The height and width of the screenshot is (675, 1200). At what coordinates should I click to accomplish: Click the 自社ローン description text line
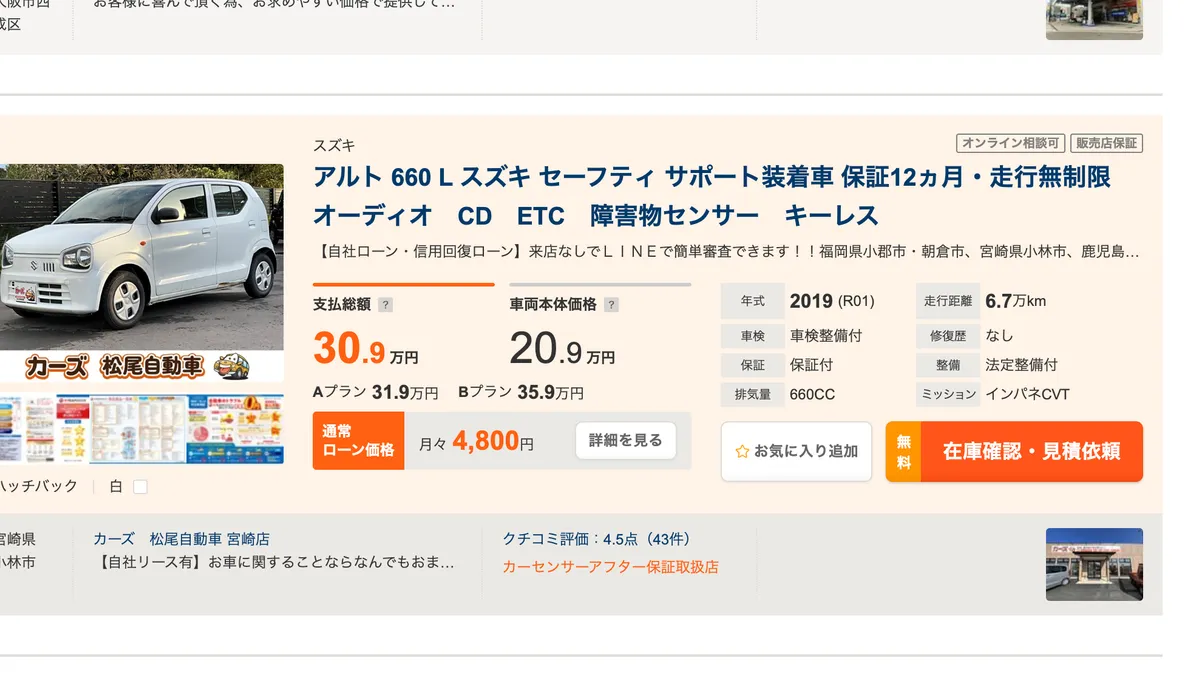(x=726, y=251)
